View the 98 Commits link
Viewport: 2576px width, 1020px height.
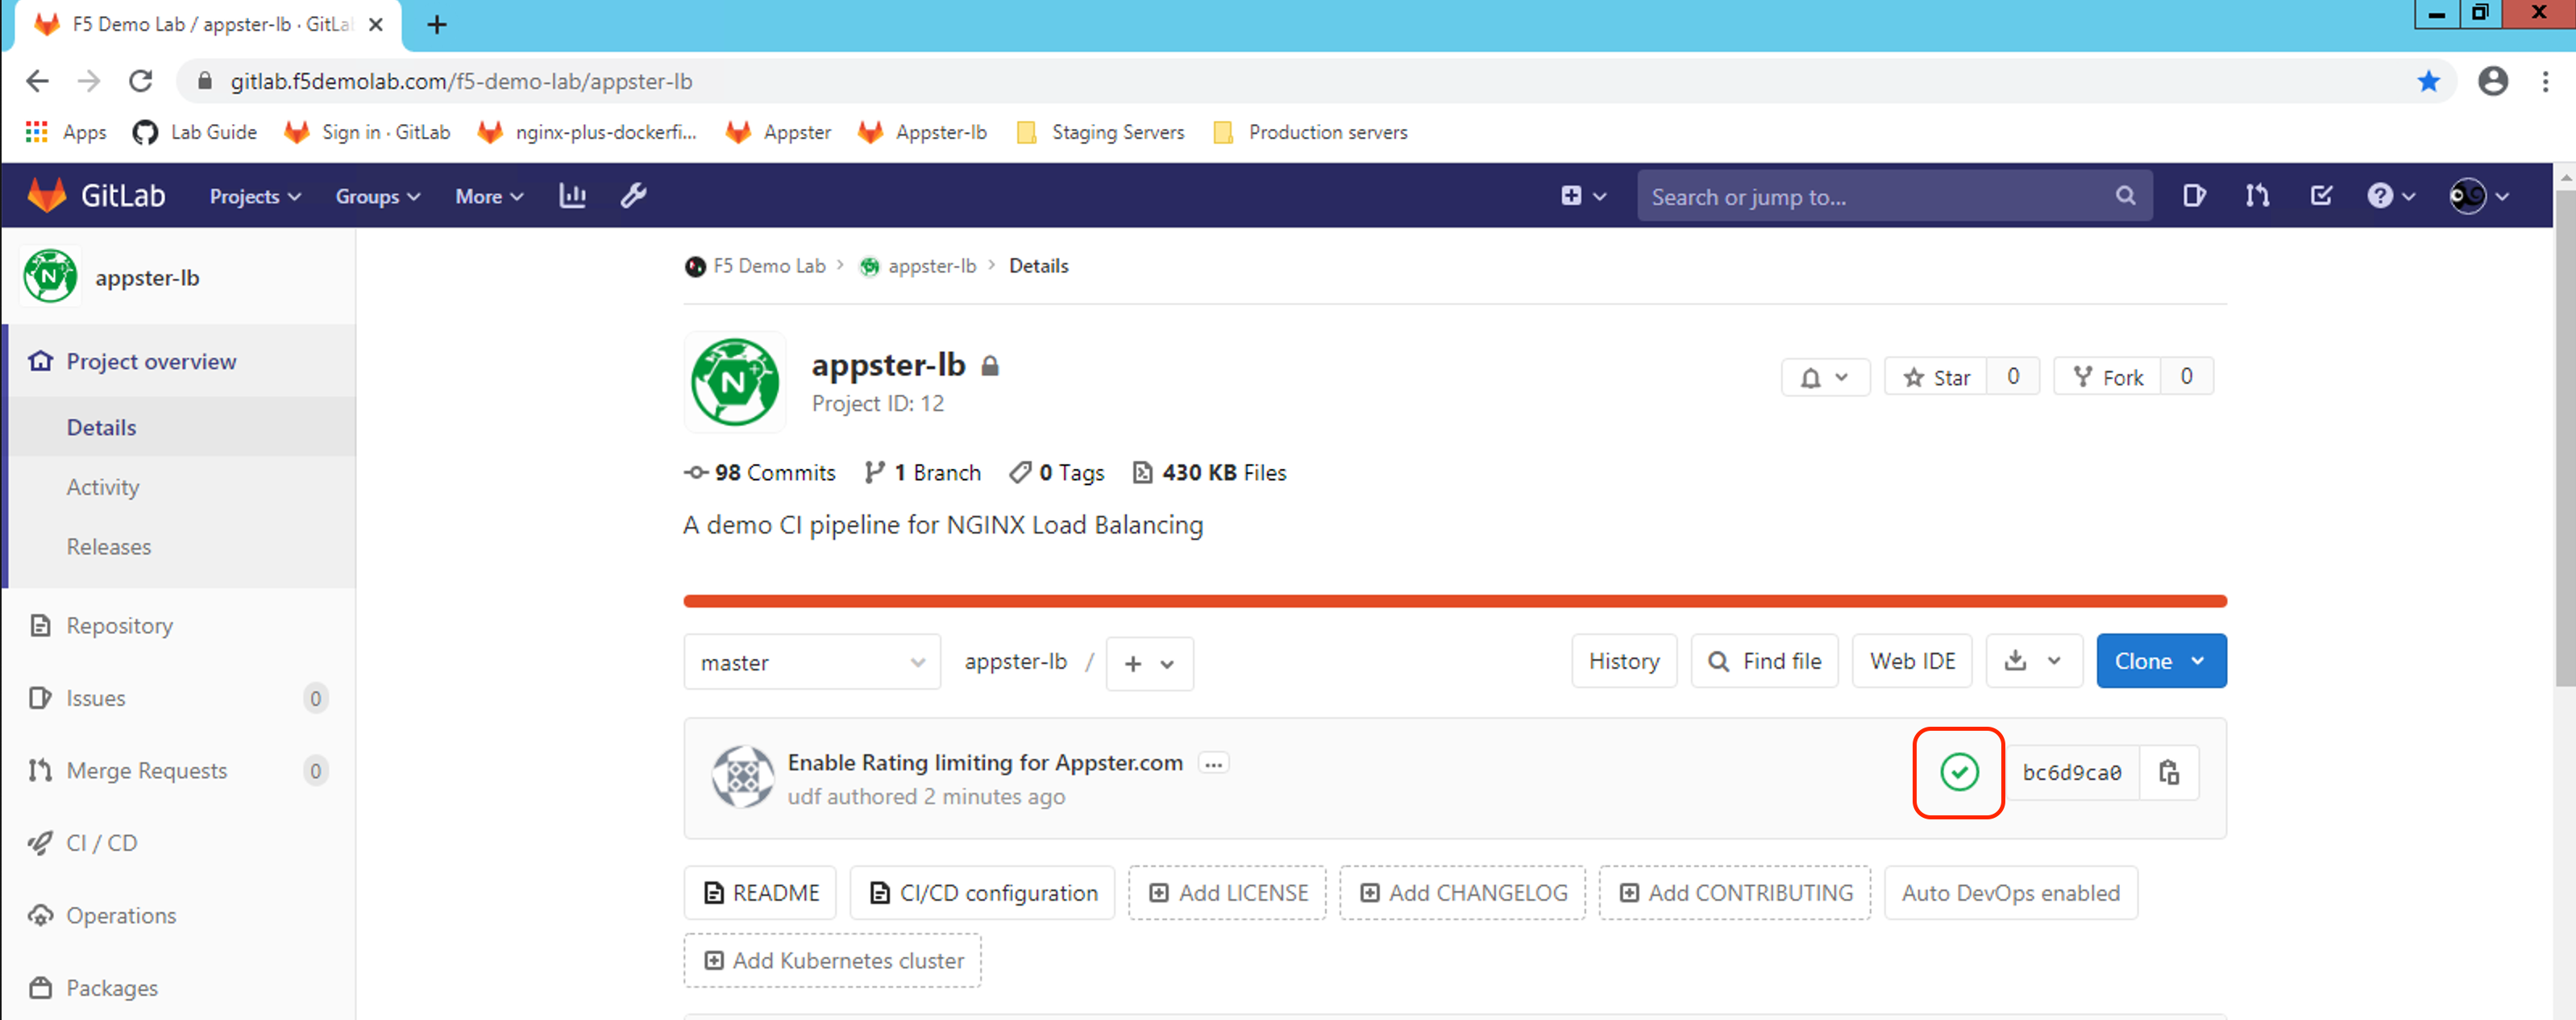760,473
